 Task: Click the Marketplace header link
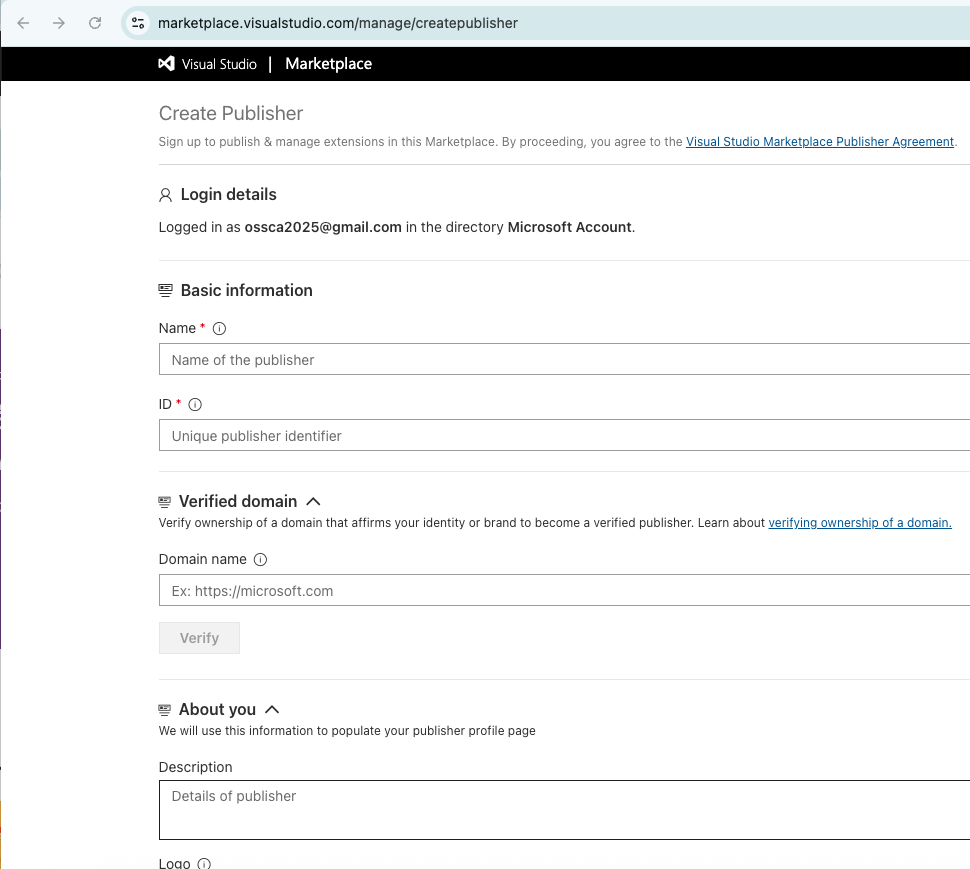328,64
